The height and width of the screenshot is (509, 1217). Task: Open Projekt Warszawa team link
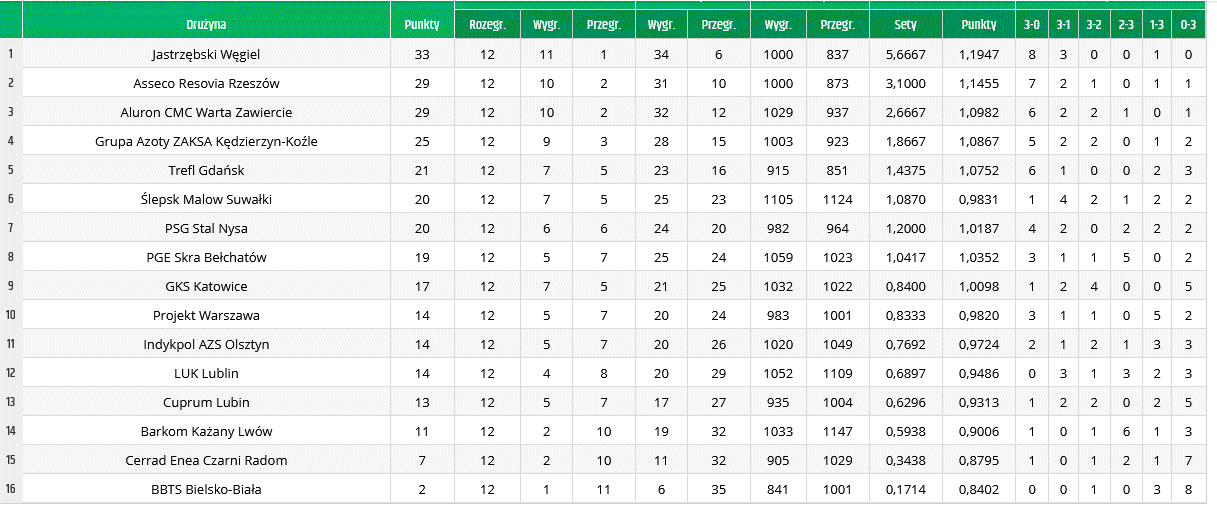[x=206, y=316]
